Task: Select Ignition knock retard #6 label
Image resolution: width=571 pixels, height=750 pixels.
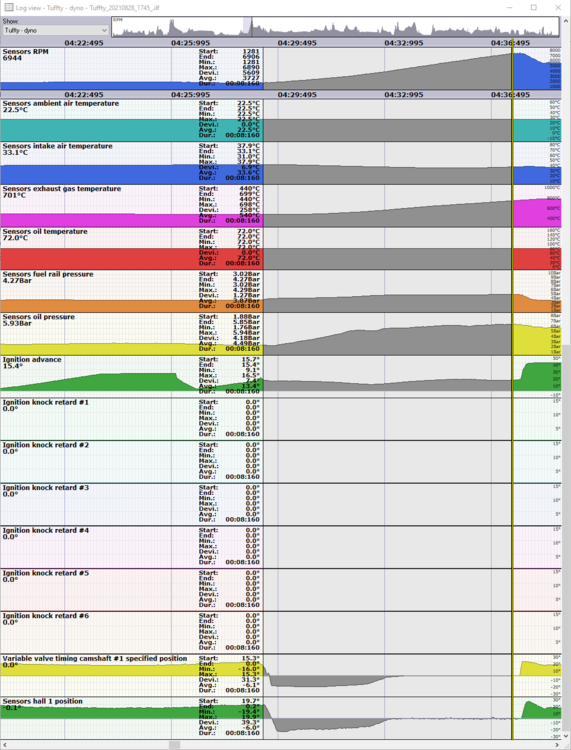Action: point(45,616)
